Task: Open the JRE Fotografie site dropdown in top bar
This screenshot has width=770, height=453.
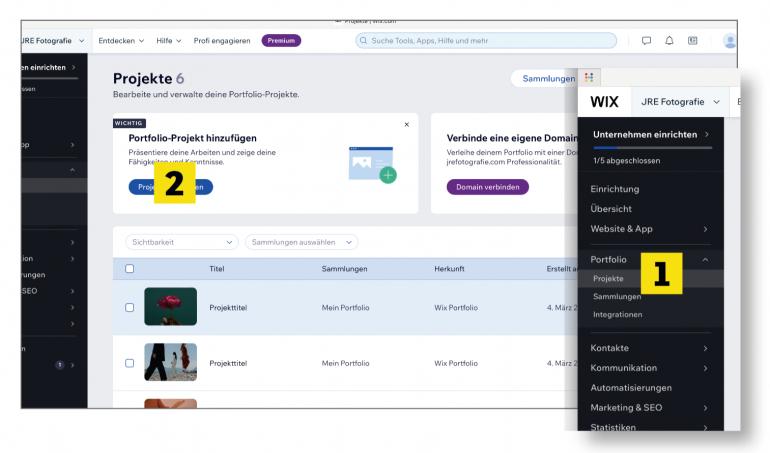Action: click(53, 41)
